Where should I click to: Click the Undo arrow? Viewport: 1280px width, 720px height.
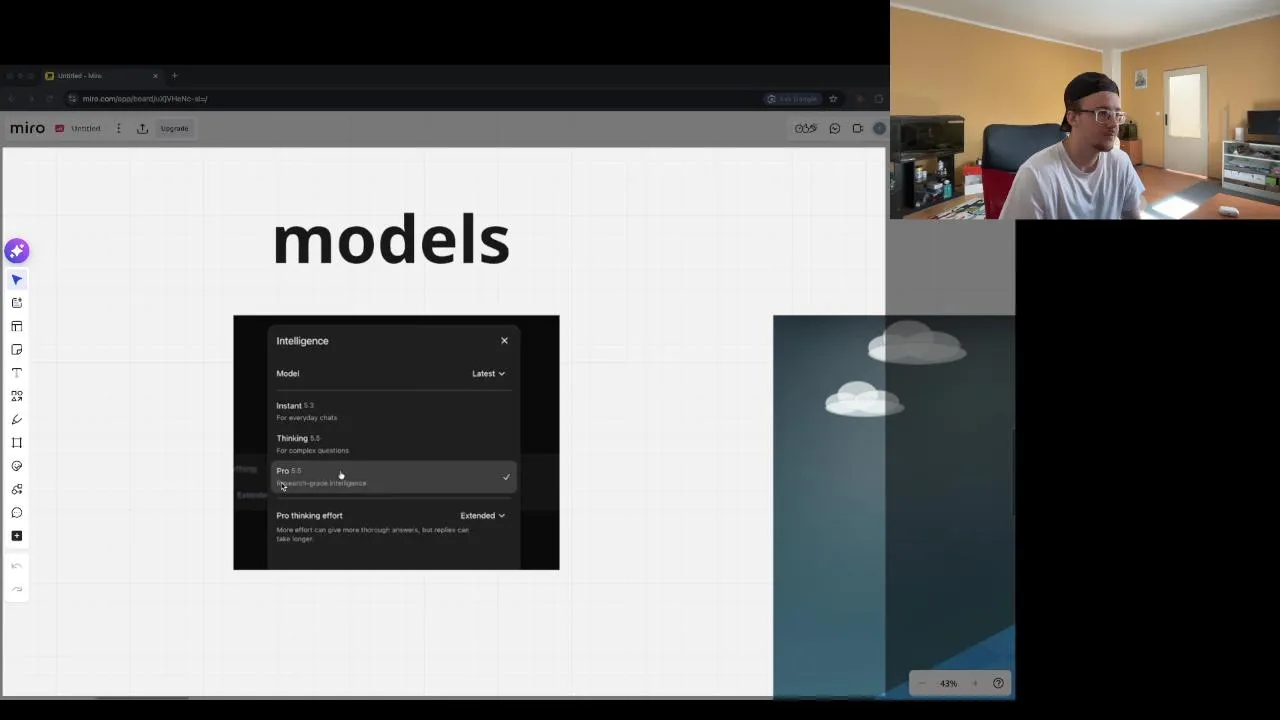17,566
